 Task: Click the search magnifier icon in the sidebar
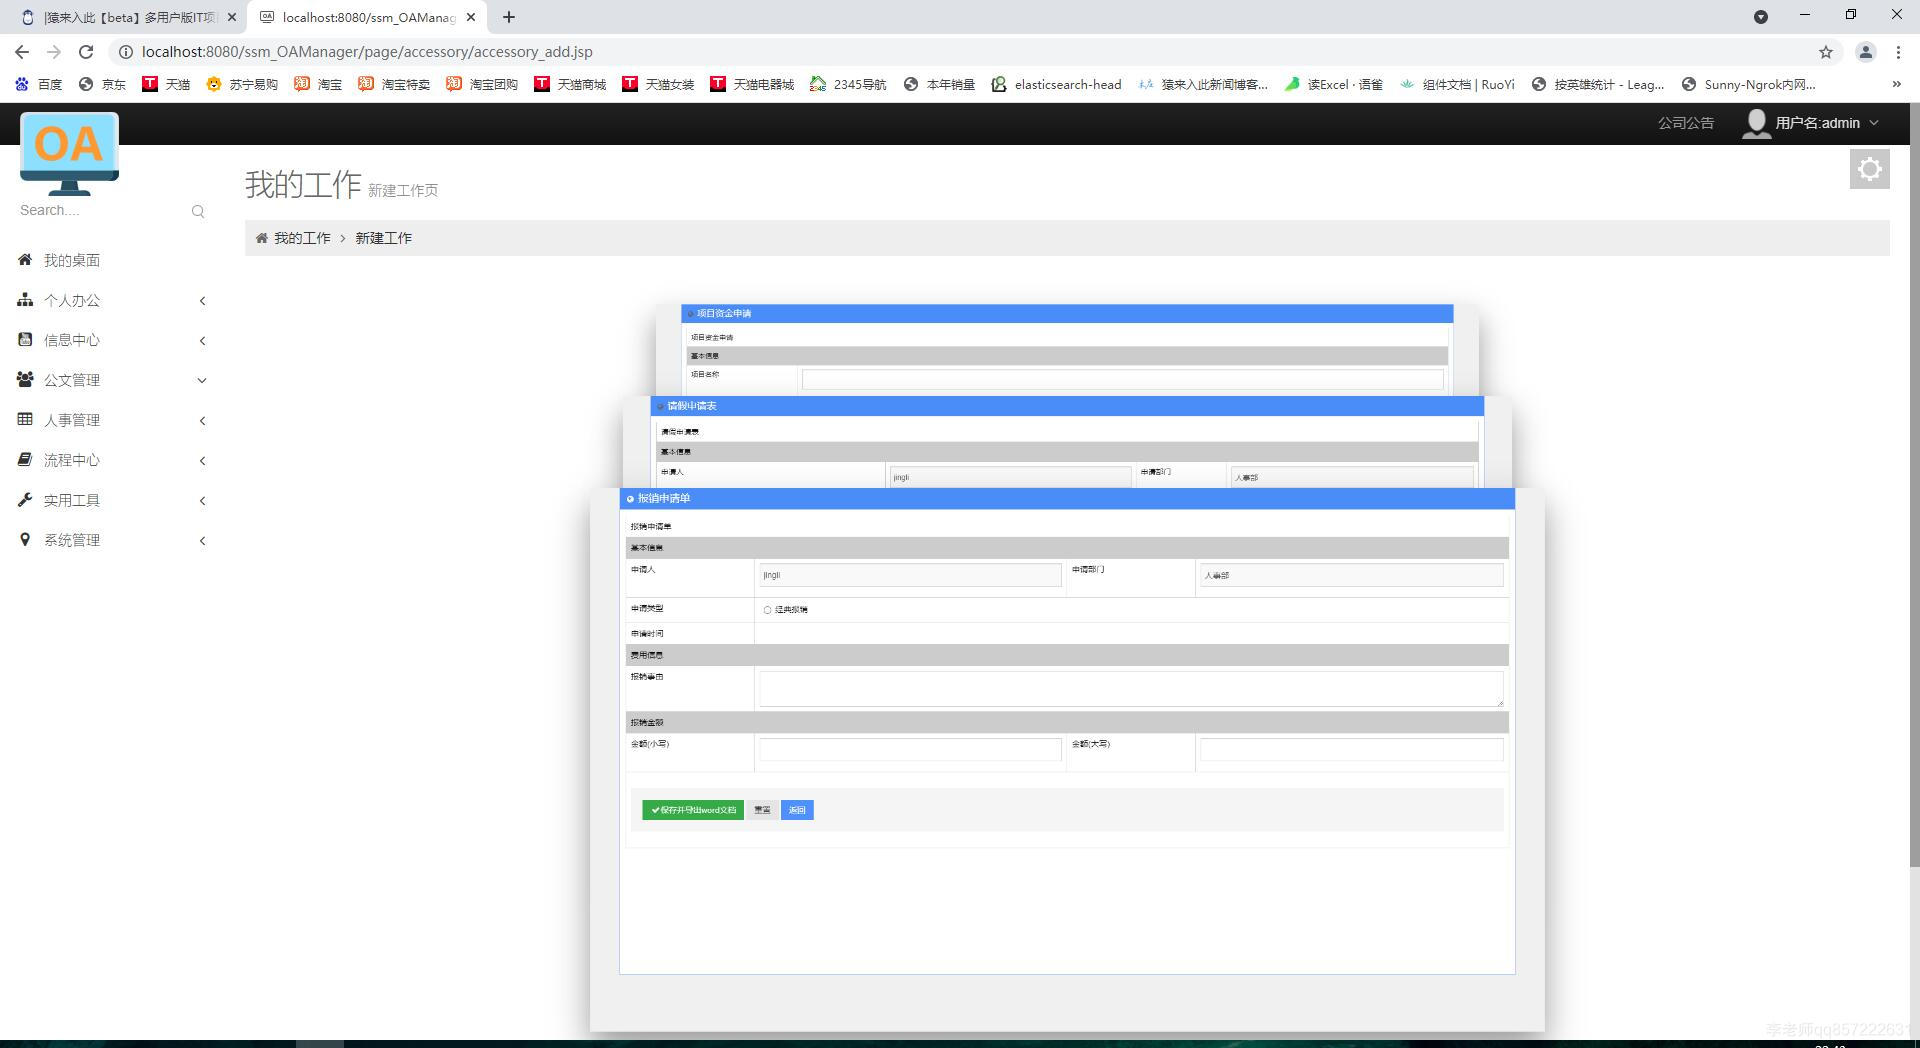click(x=197, y=211)
